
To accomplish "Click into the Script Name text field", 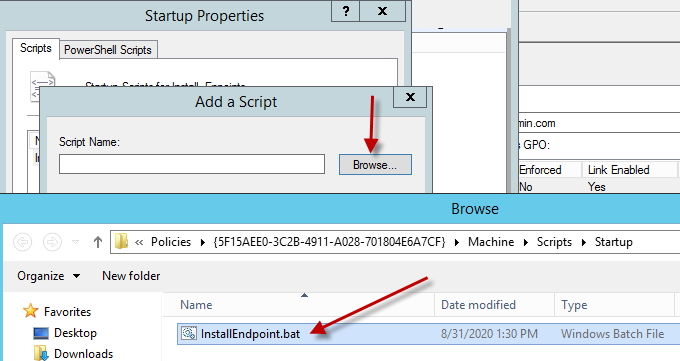I will 192,164.
